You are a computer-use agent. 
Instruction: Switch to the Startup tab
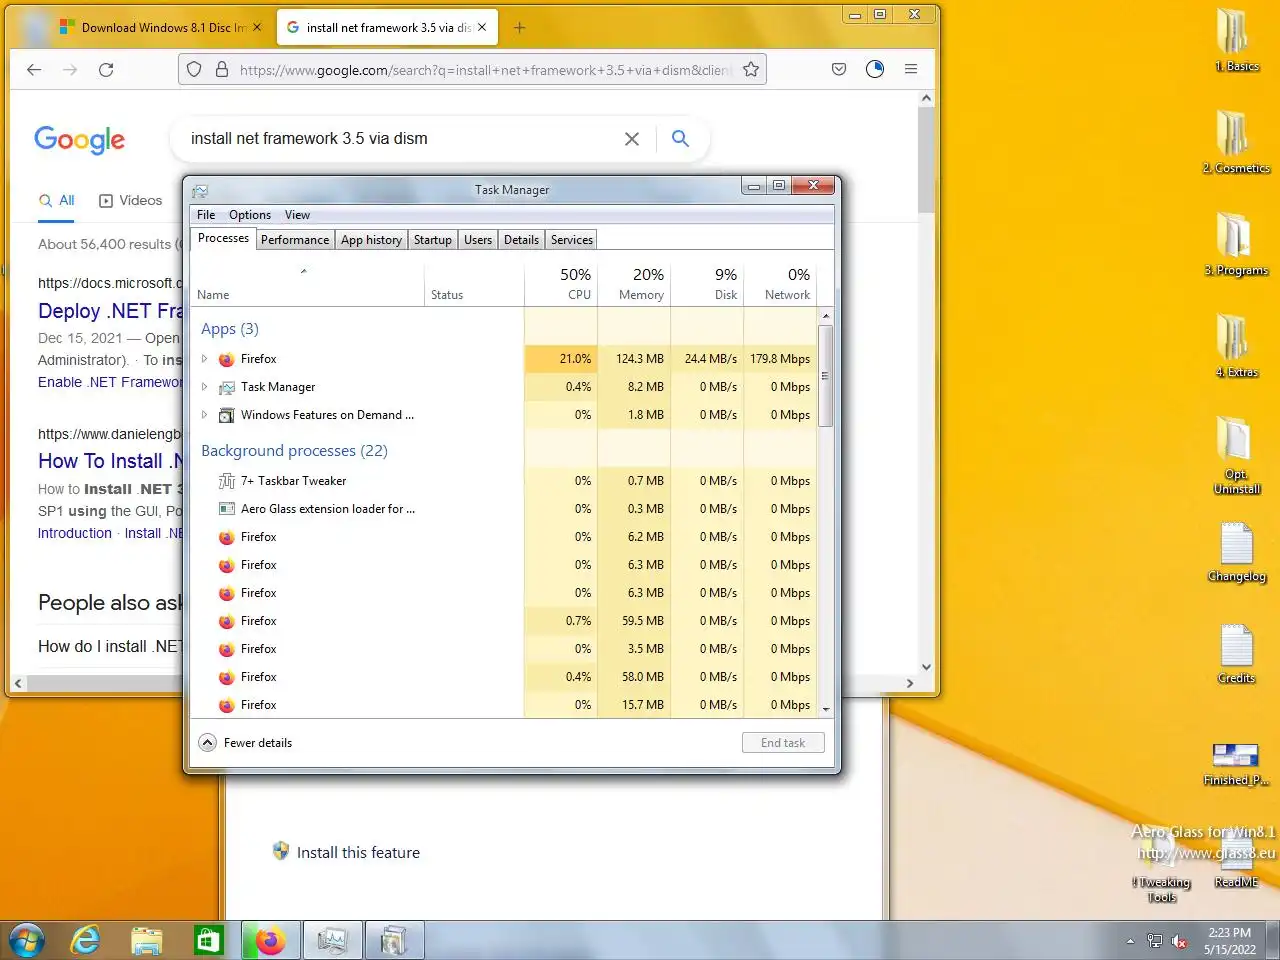pos(433,240)
